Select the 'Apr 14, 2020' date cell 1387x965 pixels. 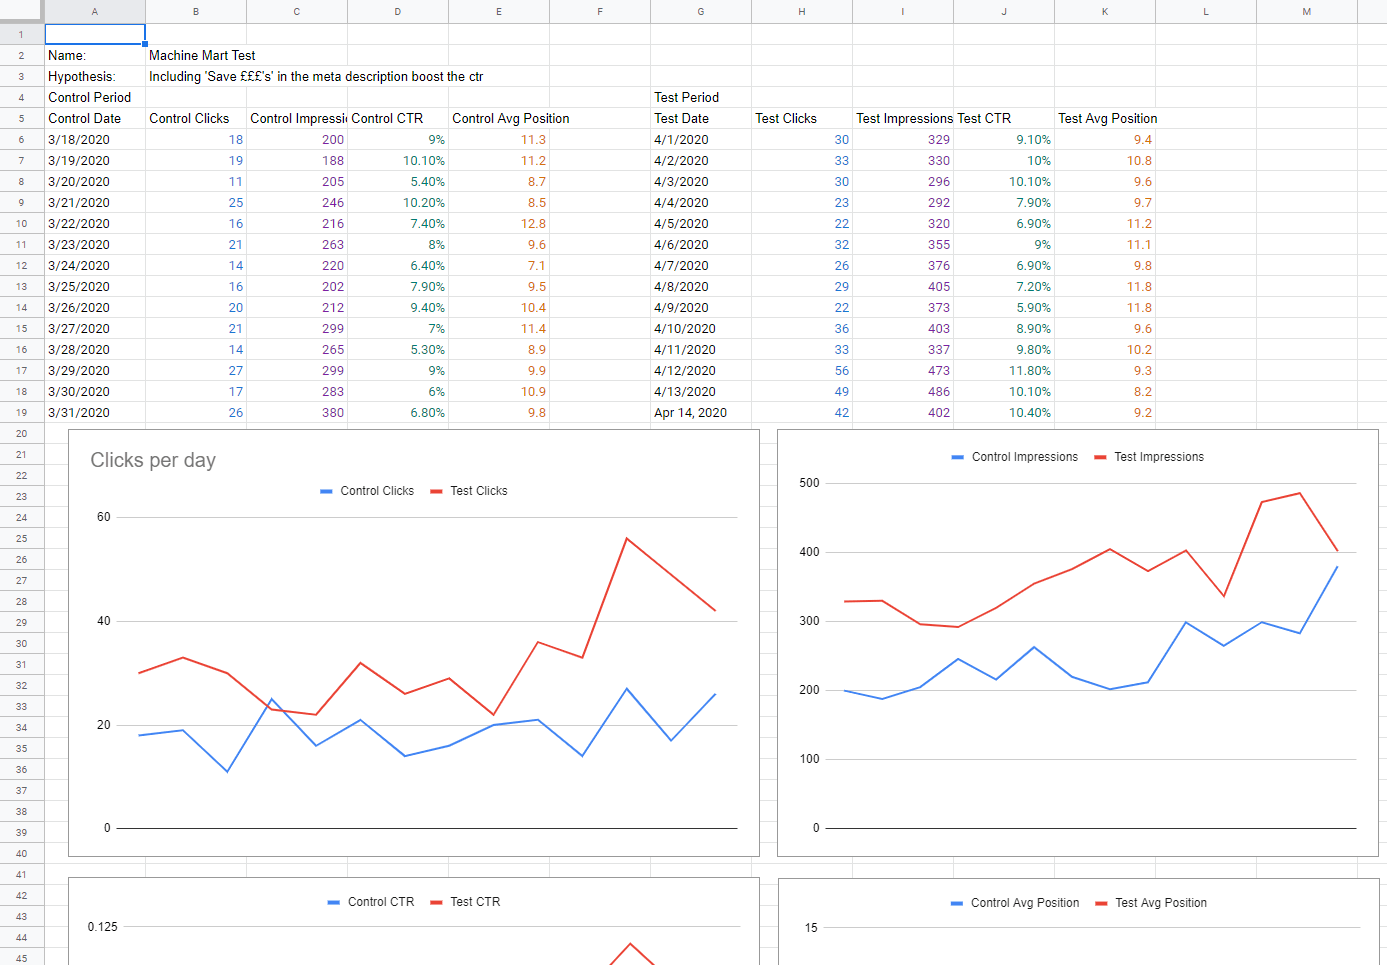coord(691,413)
